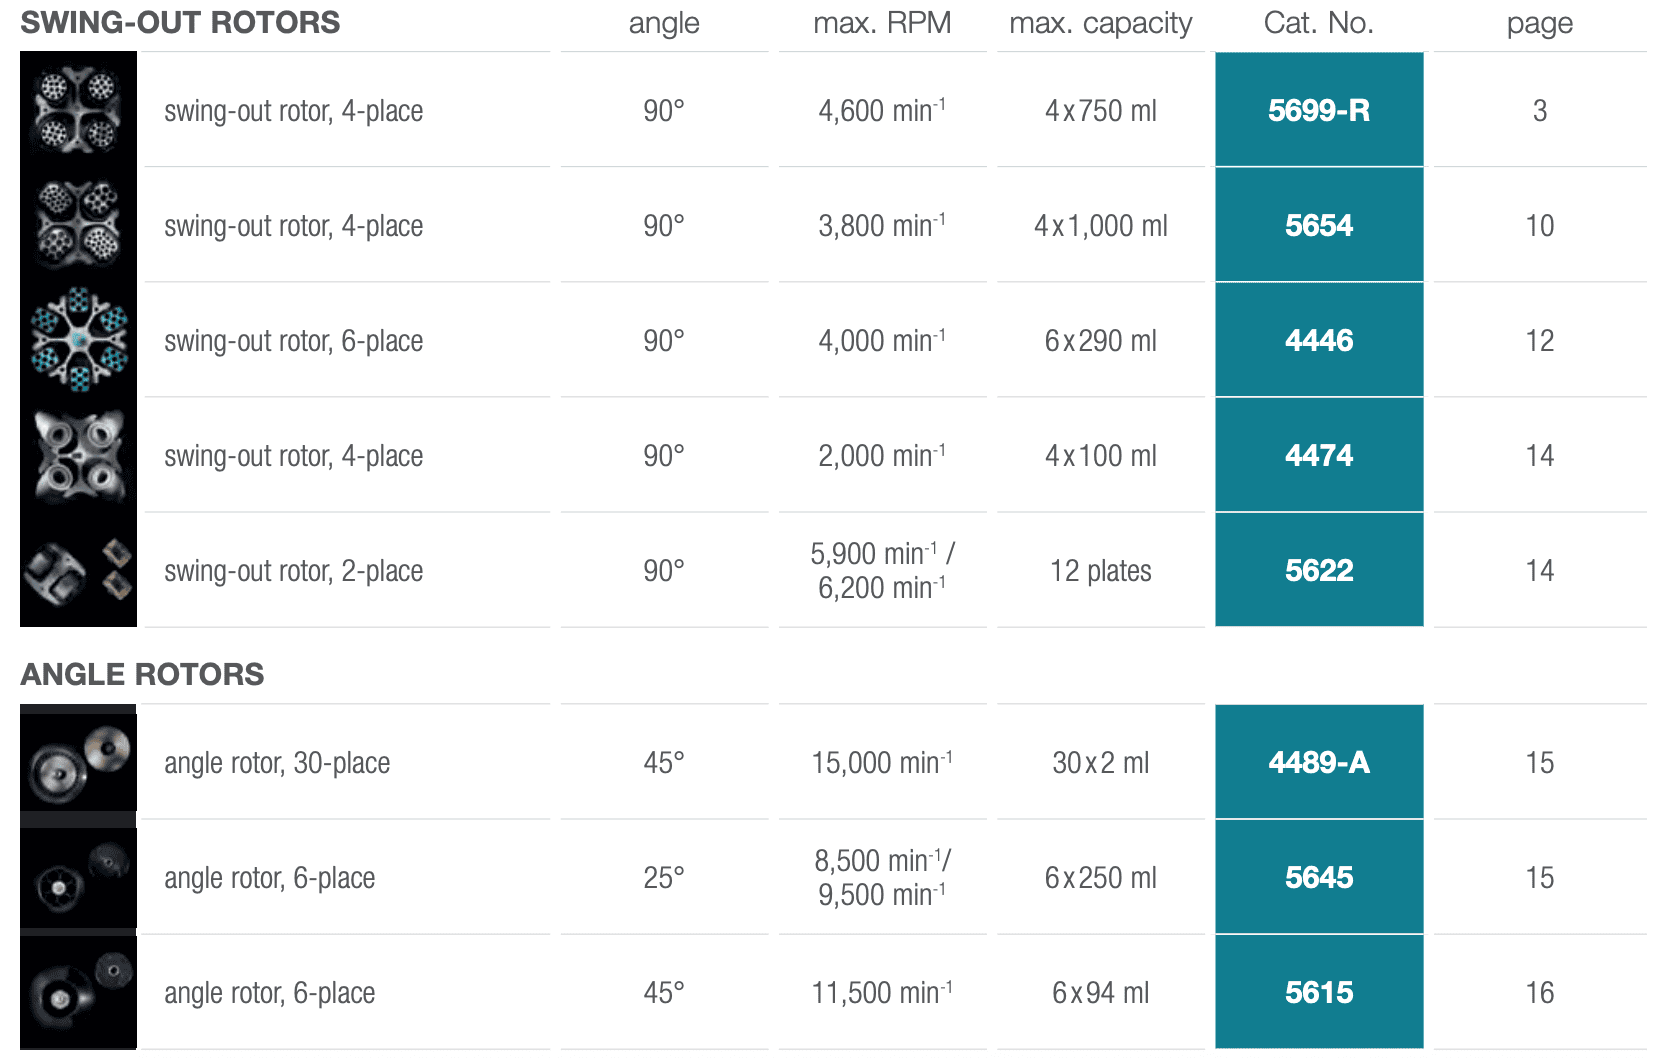This screenshot has height=1058, width=1664.
Task: Click the 5699-R rotor thumbnail image
Action: point(78,109)
